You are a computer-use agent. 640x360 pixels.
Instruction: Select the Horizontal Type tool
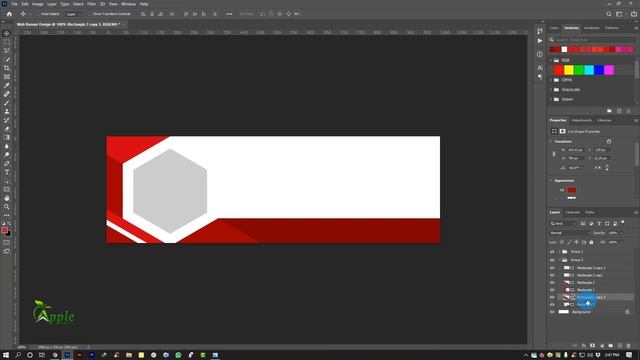[7, 172]
